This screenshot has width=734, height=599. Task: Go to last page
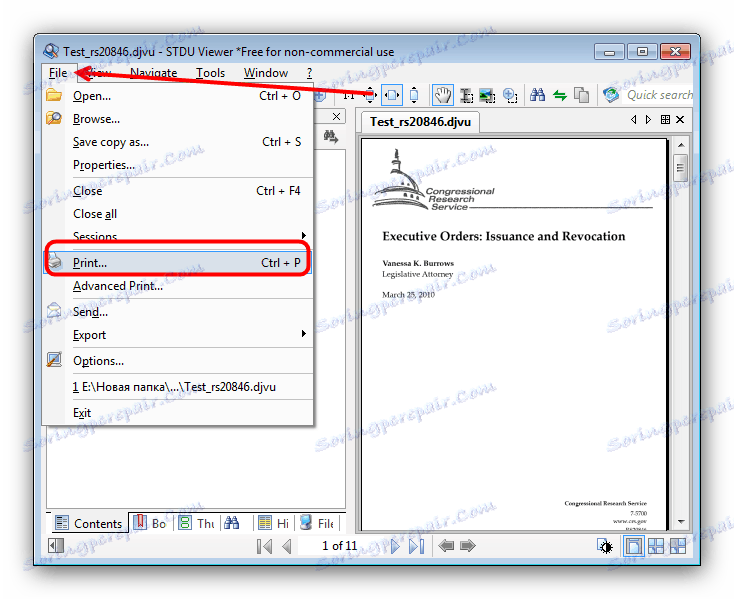(417, 546)
